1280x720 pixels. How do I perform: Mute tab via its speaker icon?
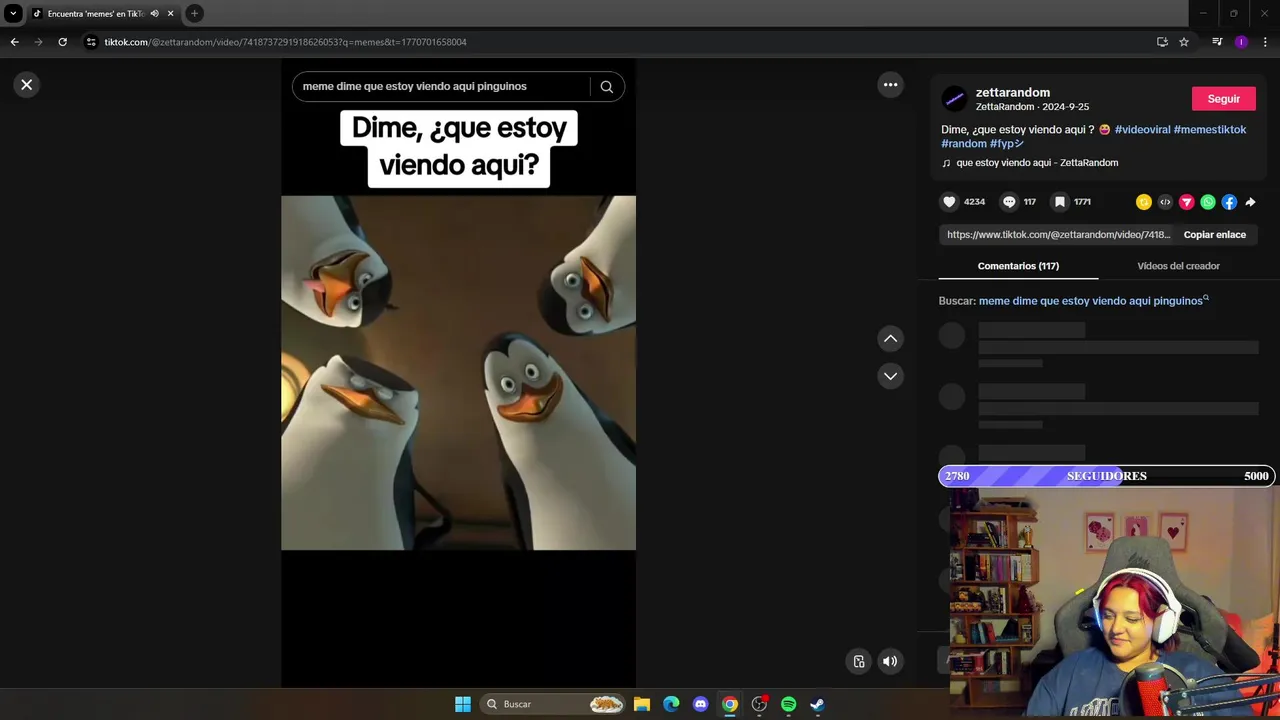click(155, 14)
